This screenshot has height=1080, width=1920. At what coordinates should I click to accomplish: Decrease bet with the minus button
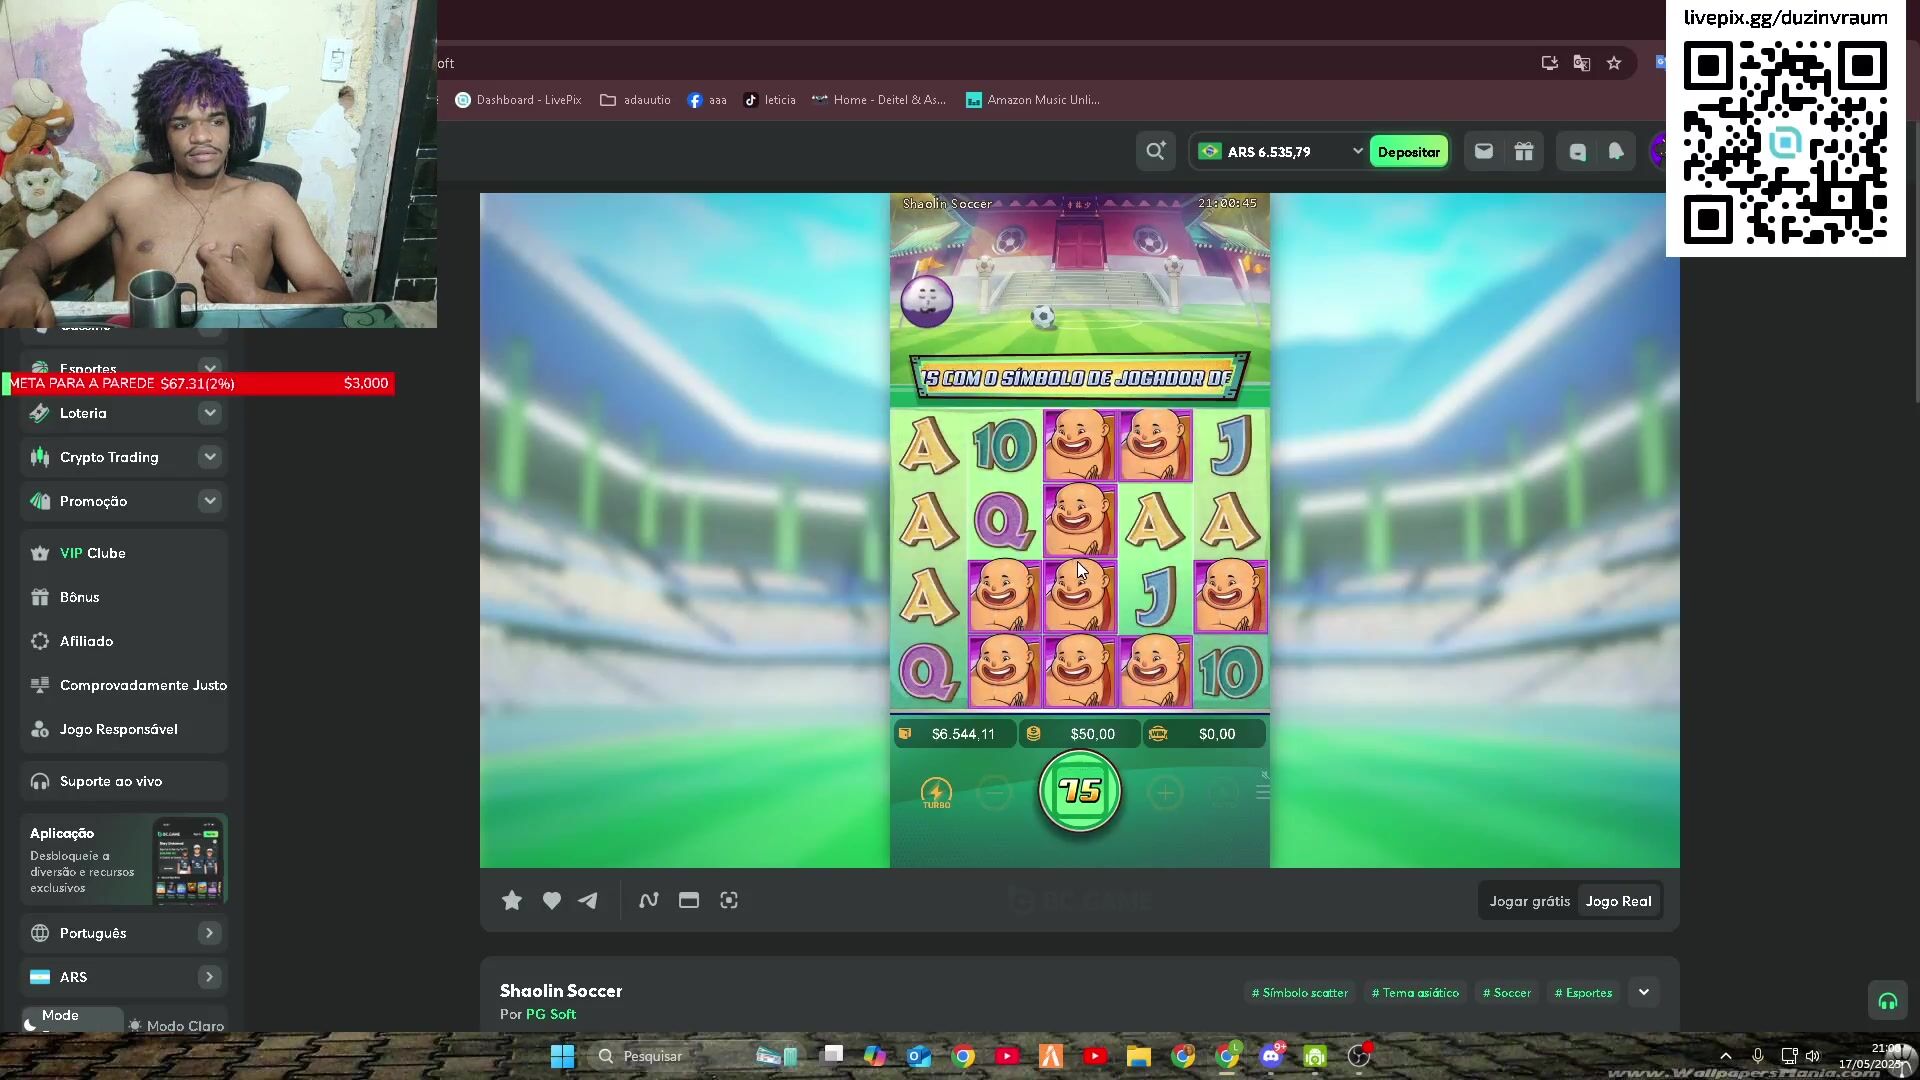pyautogui.click(x=994, y=793)
